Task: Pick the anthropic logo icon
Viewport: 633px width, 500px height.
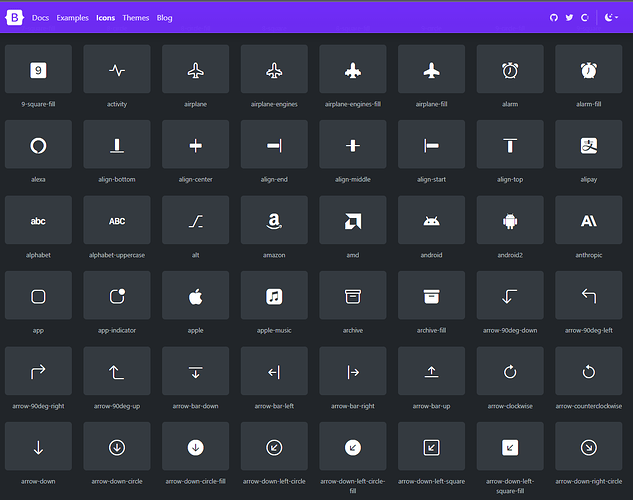Action: tap(589, 220)
